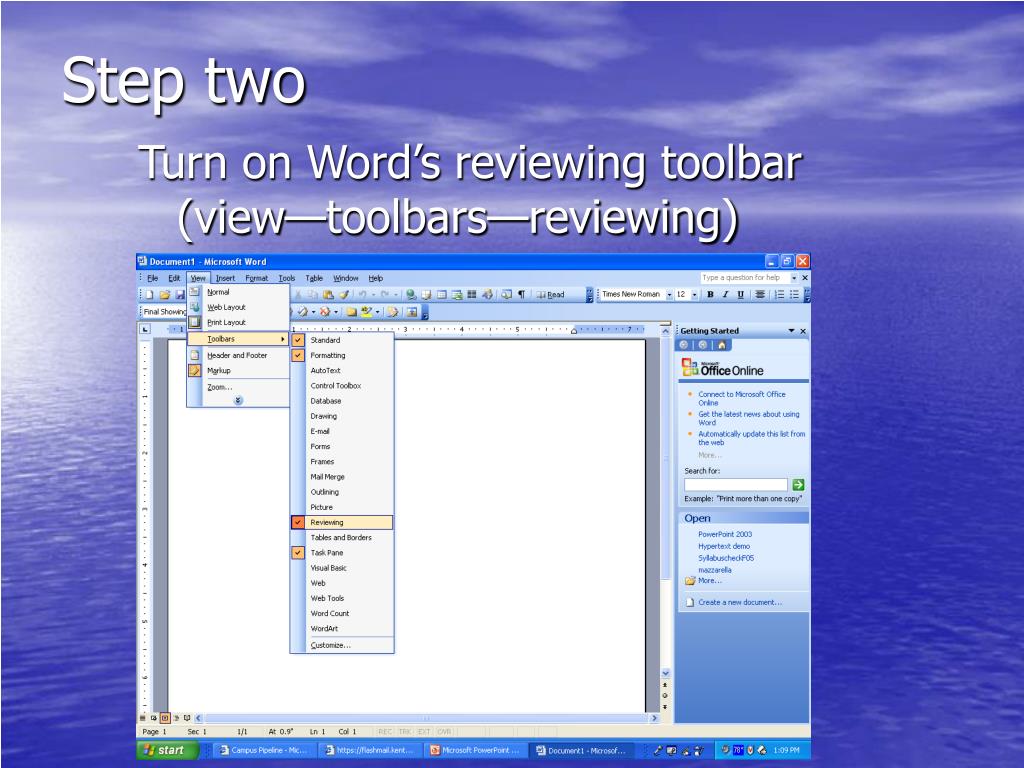Expand the Toolbars submenu arrow entry
Image resolution: width=1024 pixels, height=768 pixels.
coord(238,339)
